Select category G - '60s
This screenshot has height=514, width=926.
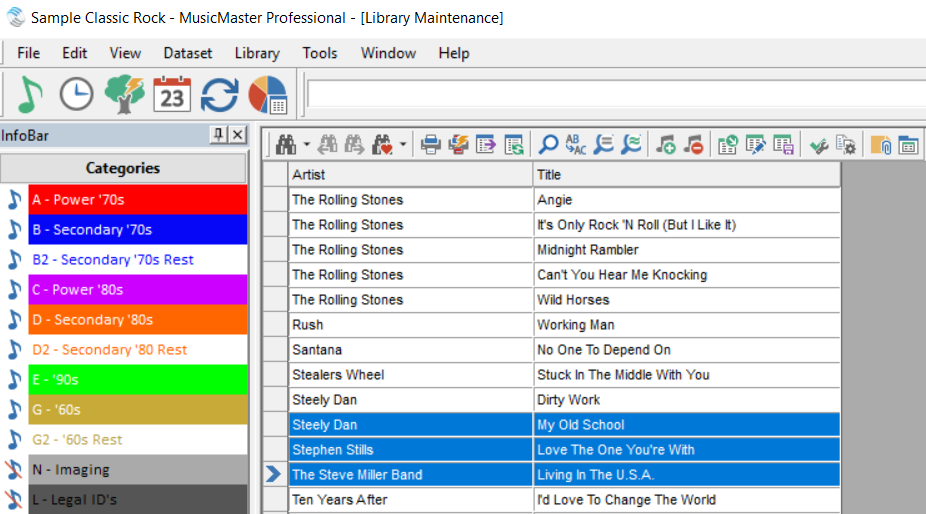point(138,410)
